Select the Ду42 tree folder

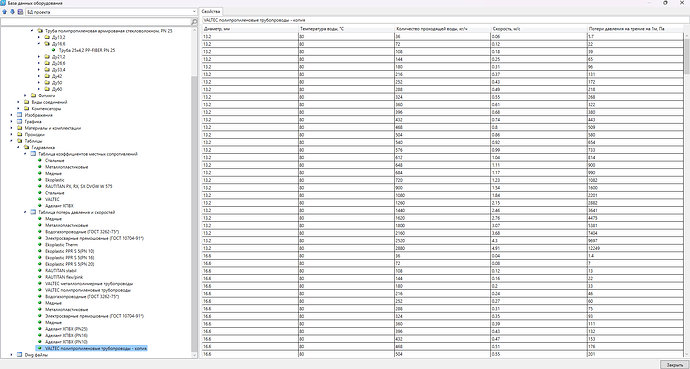coord(57,77)
